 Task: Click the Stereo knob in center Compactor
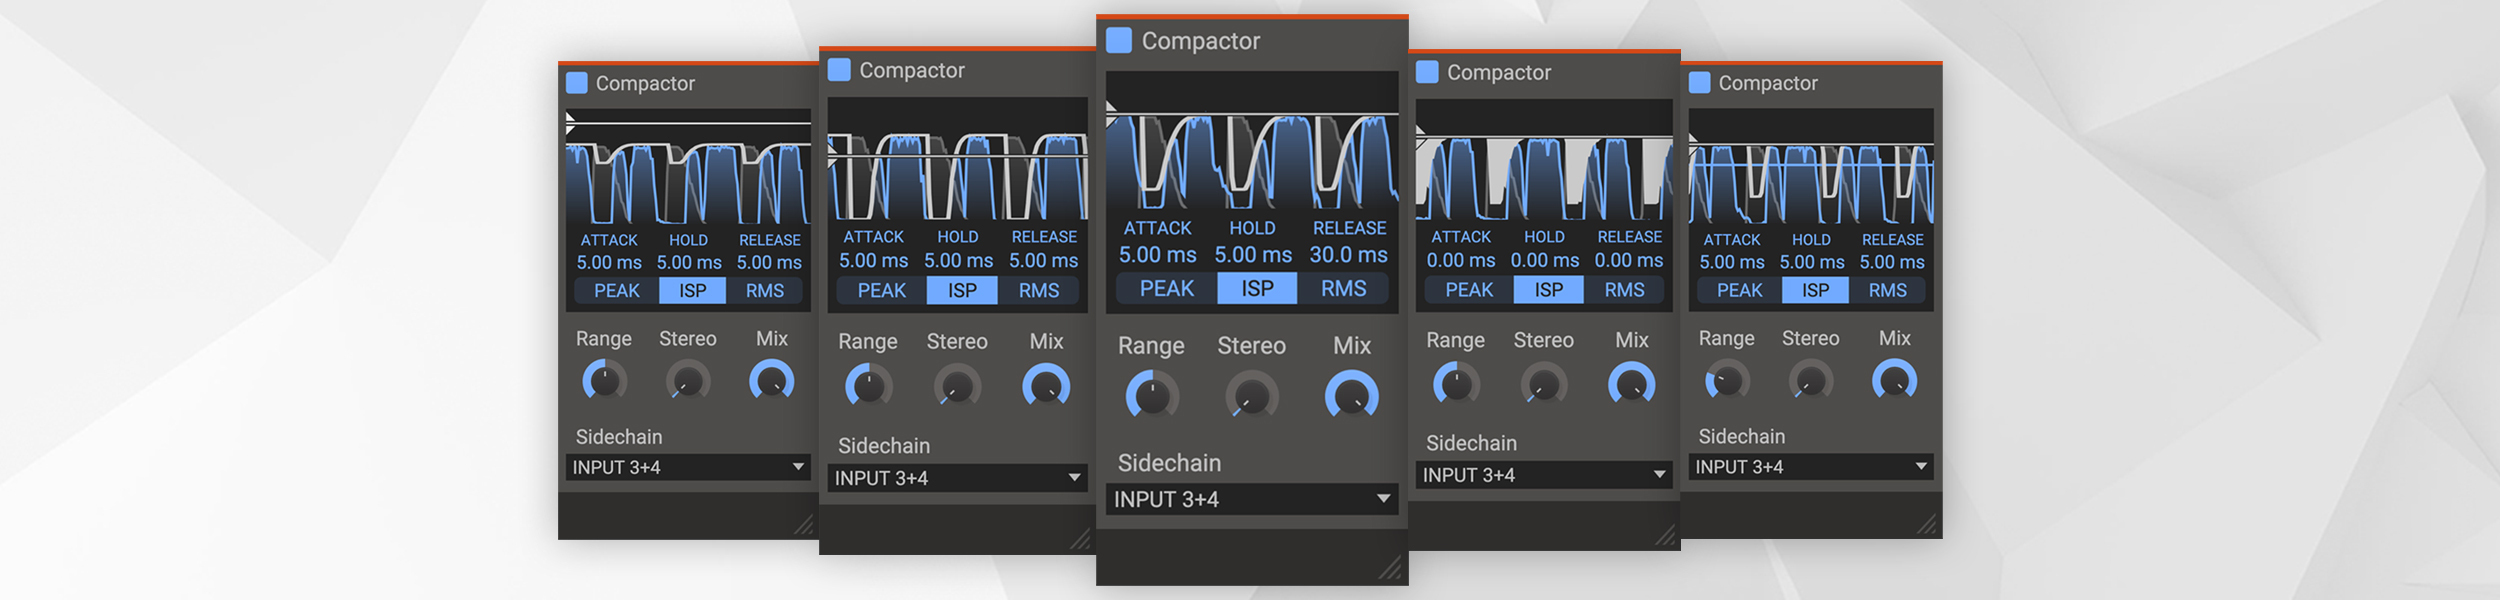pos(1252,396)
